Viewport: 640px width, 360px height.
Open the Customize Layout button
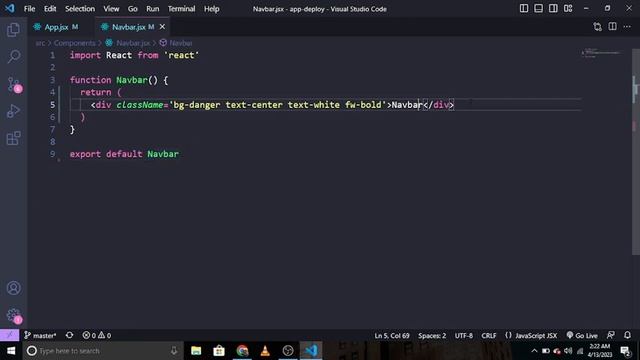pyautogui.click(x=568, y=9)
